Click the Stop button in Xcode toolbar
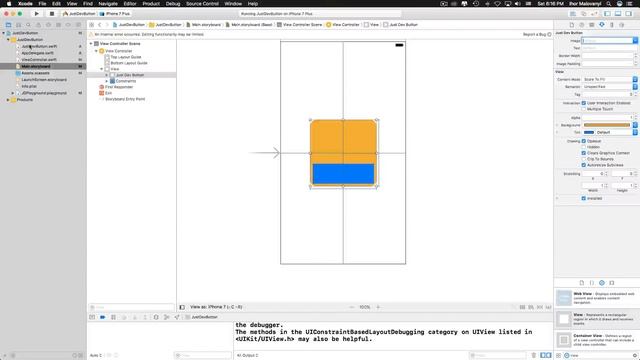The width and height of the screenshot is (640, 360). pos(51,13)
